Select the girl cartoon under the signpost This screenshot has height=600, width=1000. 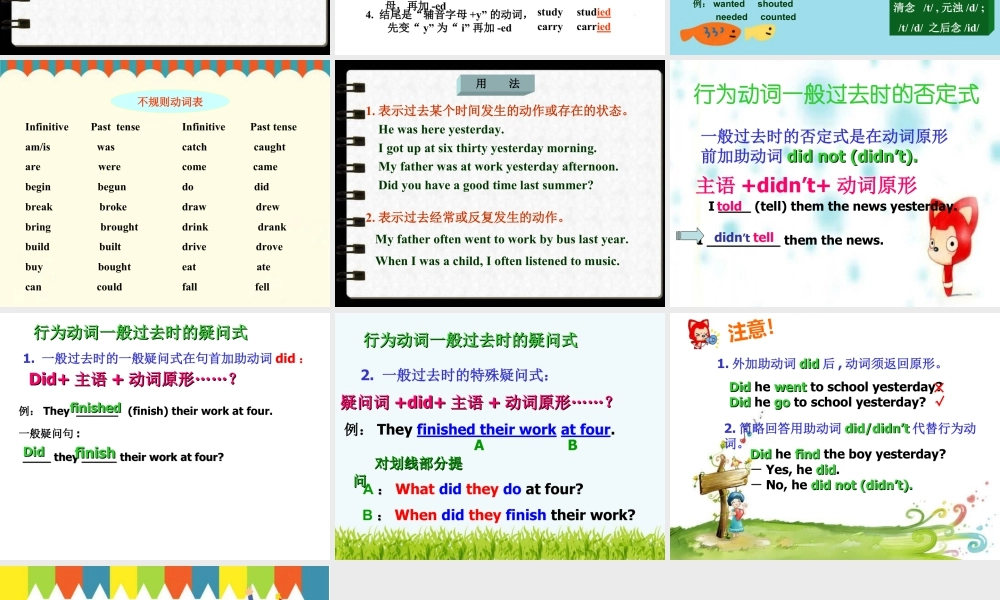tap(737, 510)
